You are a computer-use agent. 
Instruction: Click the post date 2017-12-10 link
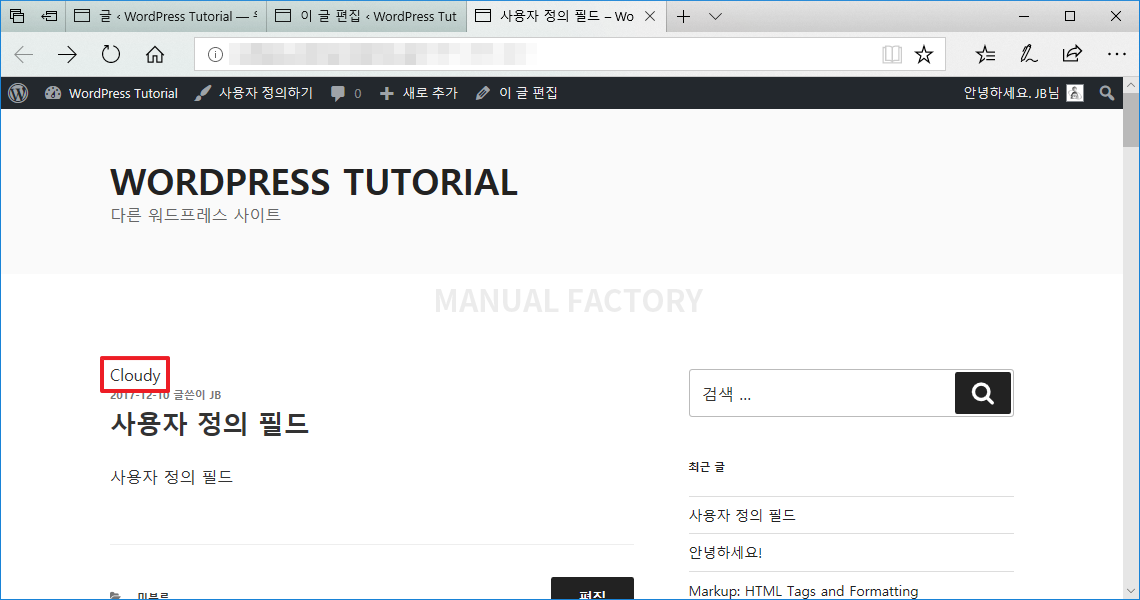point(140,395)
